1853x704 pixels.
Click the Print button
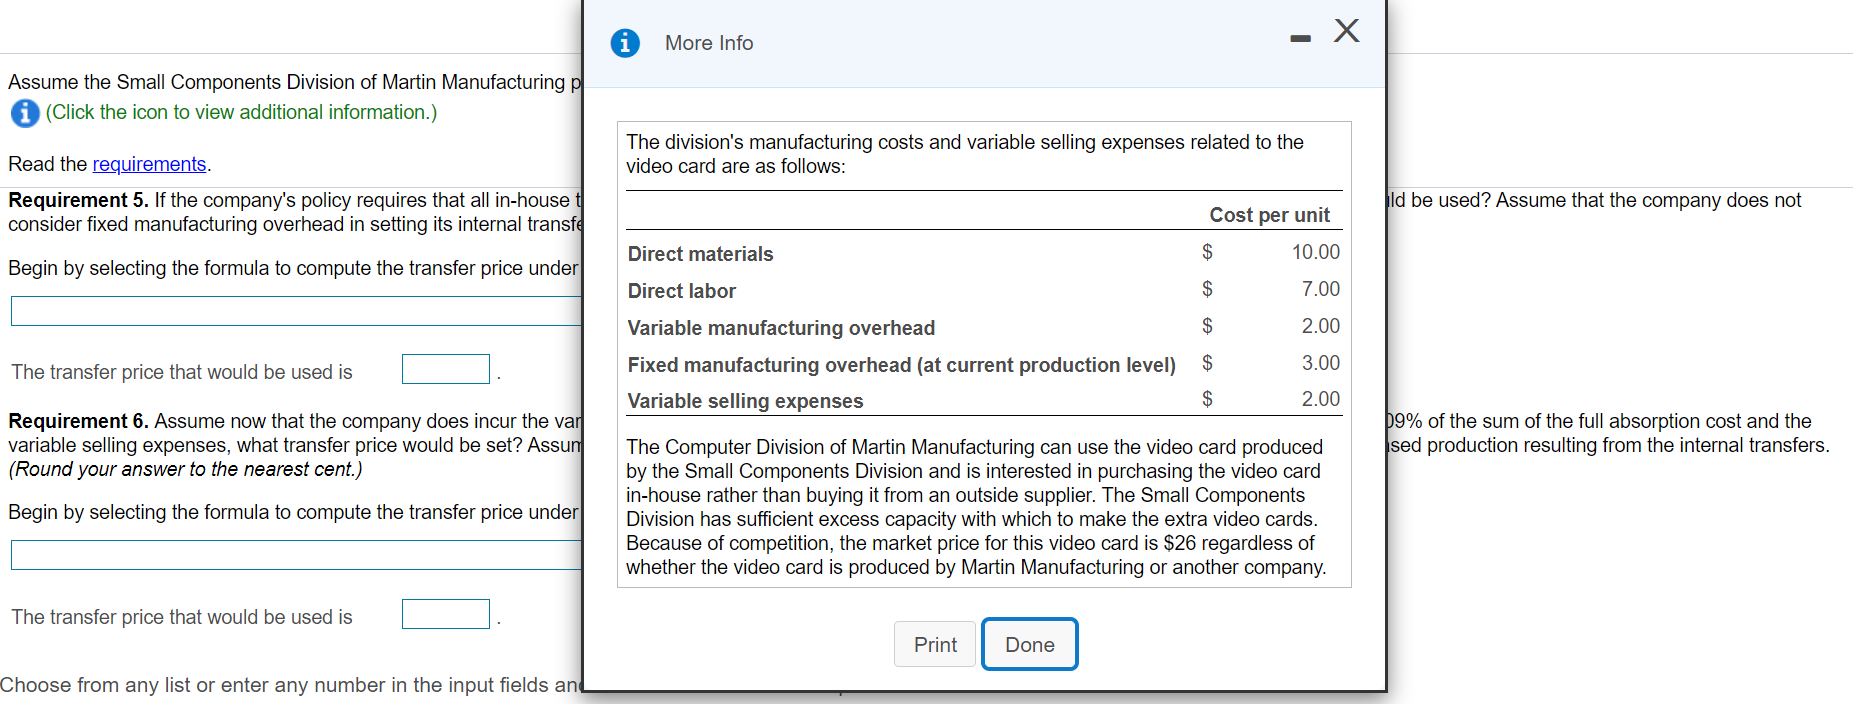[935, 645]
